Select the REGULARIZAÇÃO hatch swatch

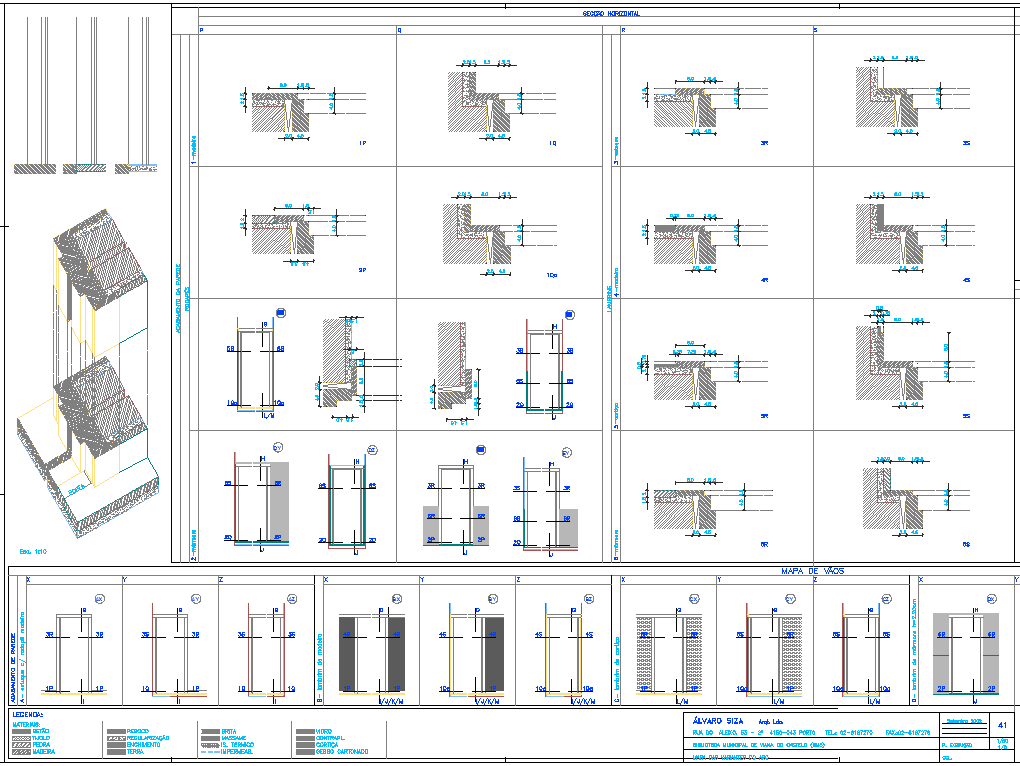pos(116,738)
